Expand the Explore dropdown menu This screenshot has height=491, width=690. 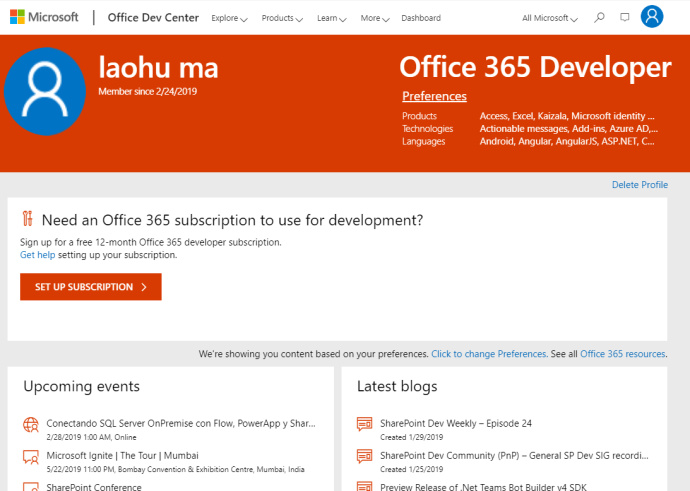coord(229,18)
